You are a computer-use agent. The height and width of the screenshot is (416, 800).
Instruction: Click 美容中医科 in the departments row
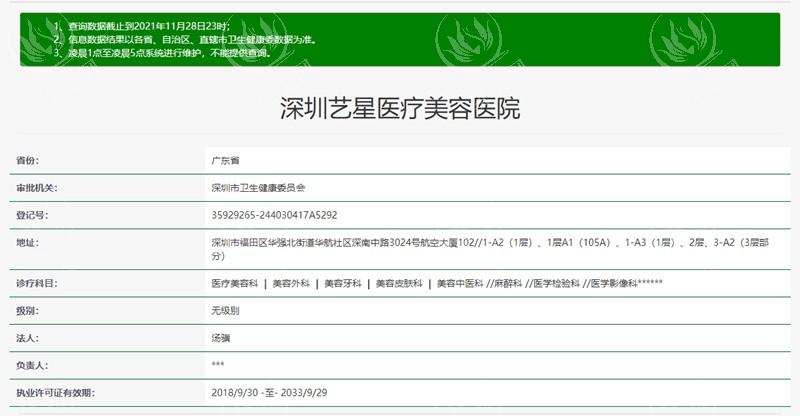[x=460, y=283]
